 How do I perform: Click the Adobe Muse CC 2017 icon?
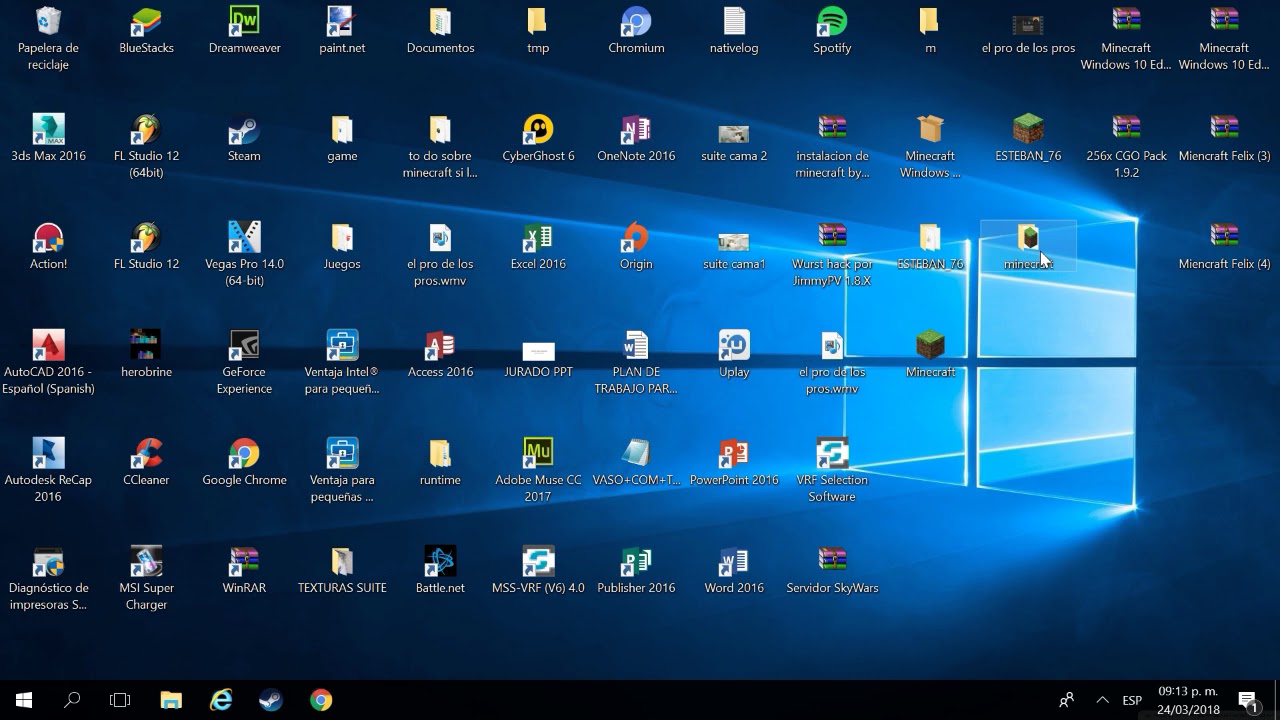pyautogui.click(x=538, y=469)
